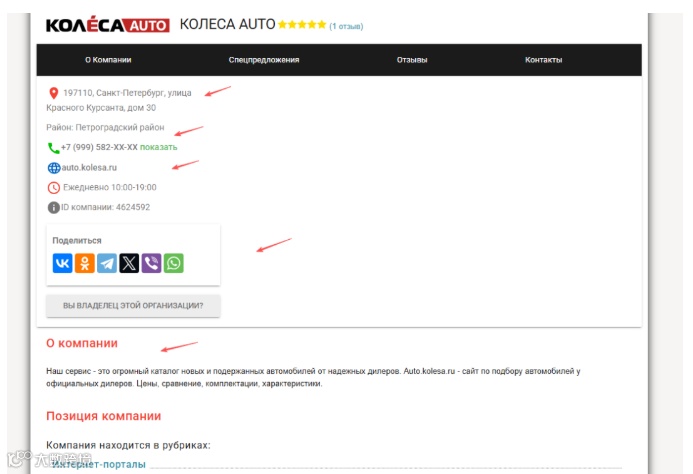Click the Позиция компании section heading
The image size is (693, 474).
pyautogui.click(x=103, y=416)
